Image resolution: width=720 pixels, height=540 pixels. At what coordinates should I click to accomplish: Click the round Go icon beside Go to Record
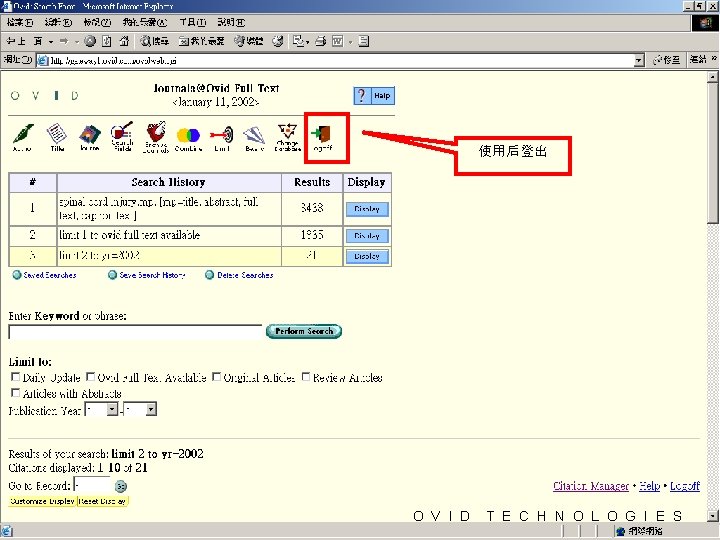pyautogui.click(x=121, y=486)
